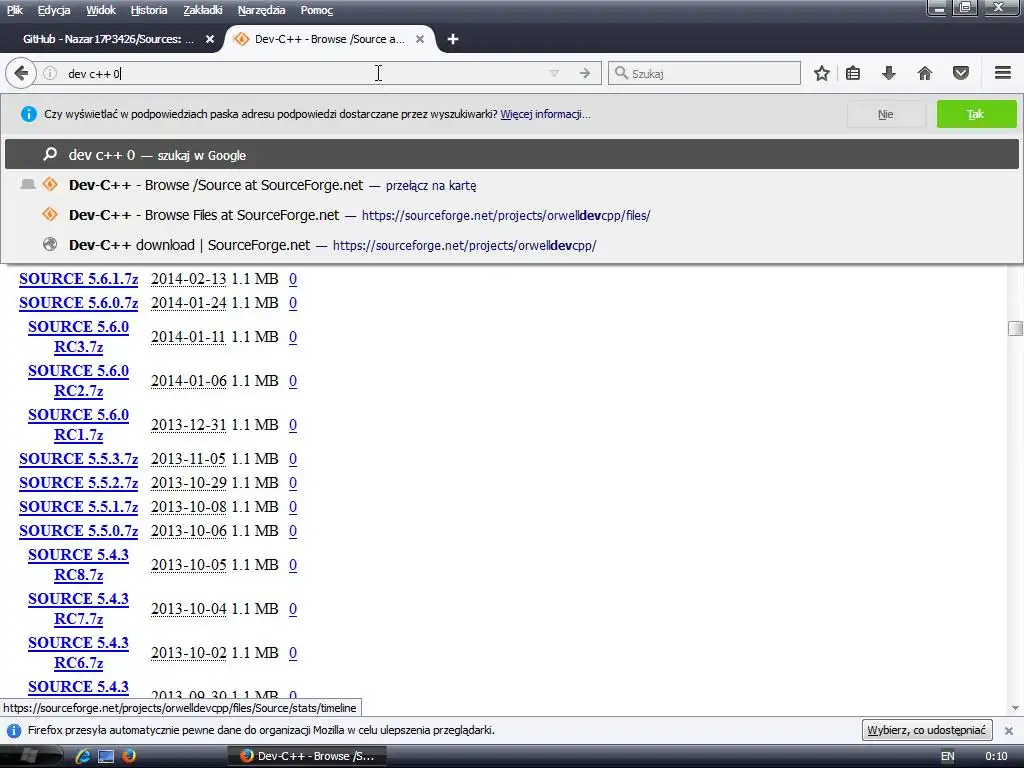
Task: Click the date 2013-10-29
Action: point(188,483)
